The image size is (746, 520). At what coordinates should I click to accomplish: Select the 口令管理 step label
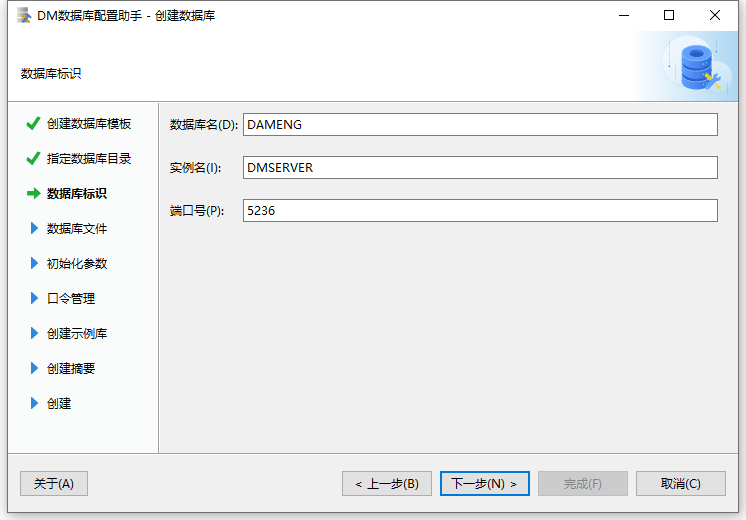tap(71, 298)
